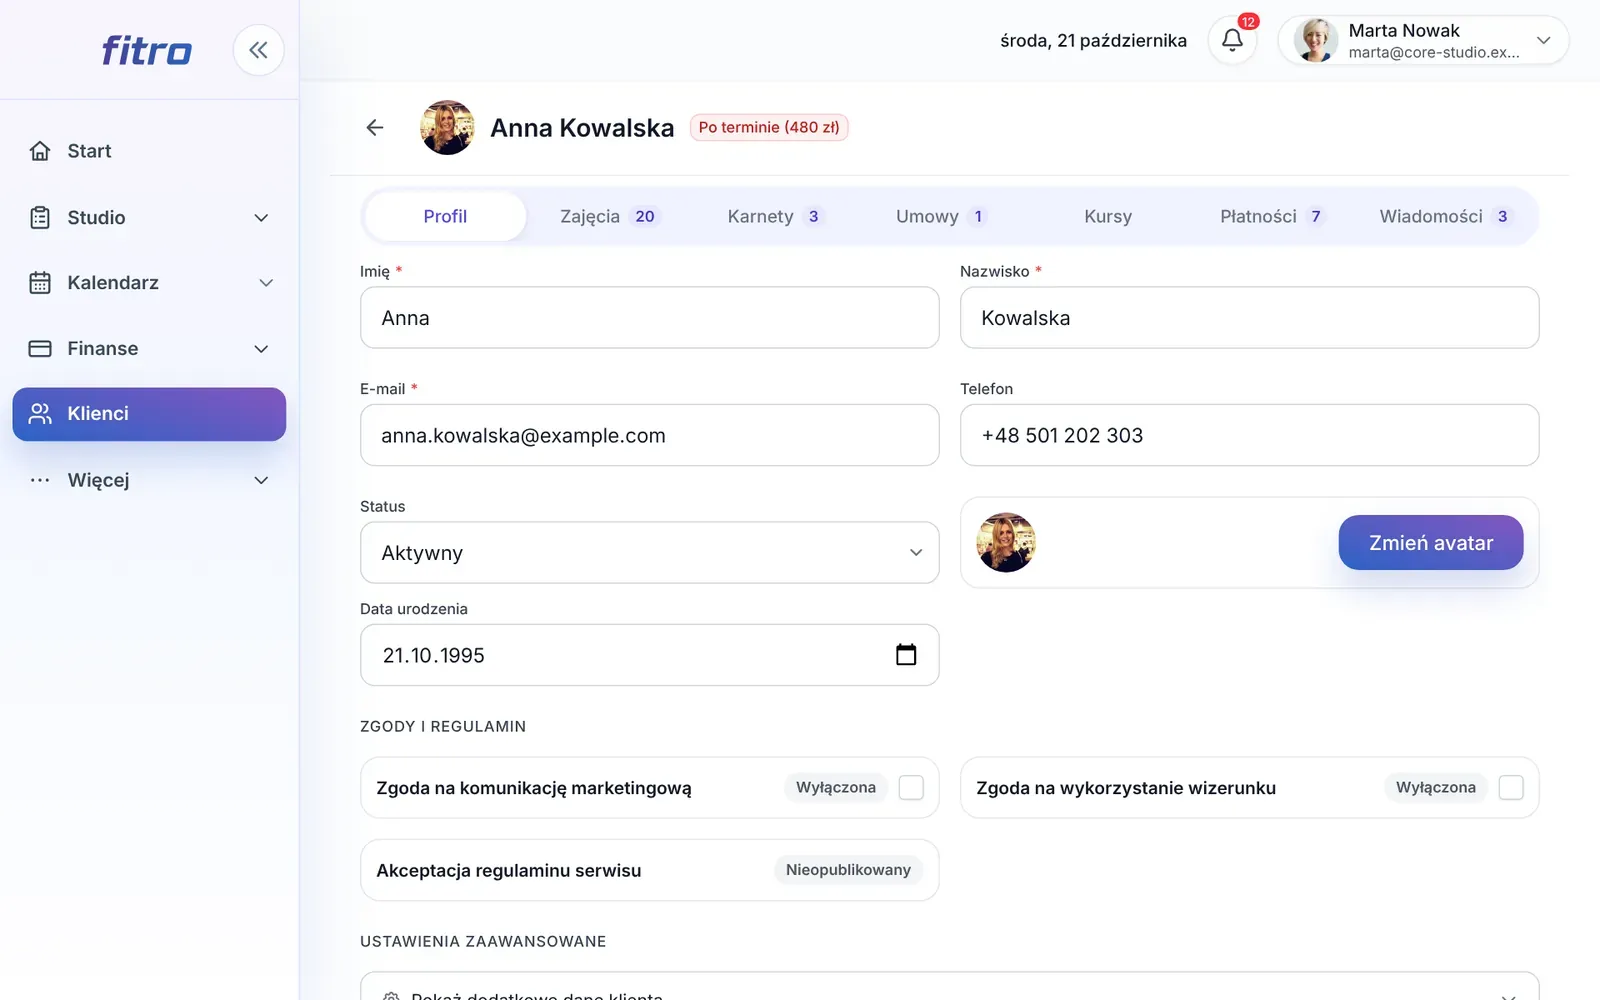This screenshot has height=1000, width=1600.
Task: Open the Status dropdown showing Aktywny
Action: tap(650, 553)
